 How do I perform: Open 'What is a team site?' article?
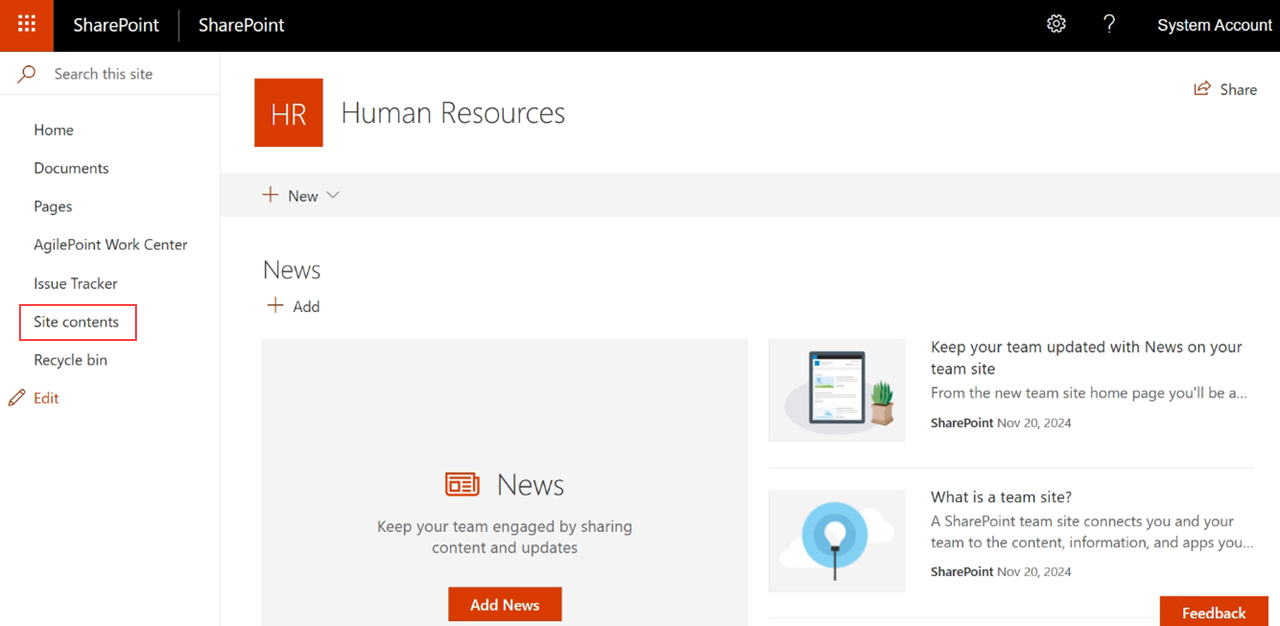[x=1001, y=497]
